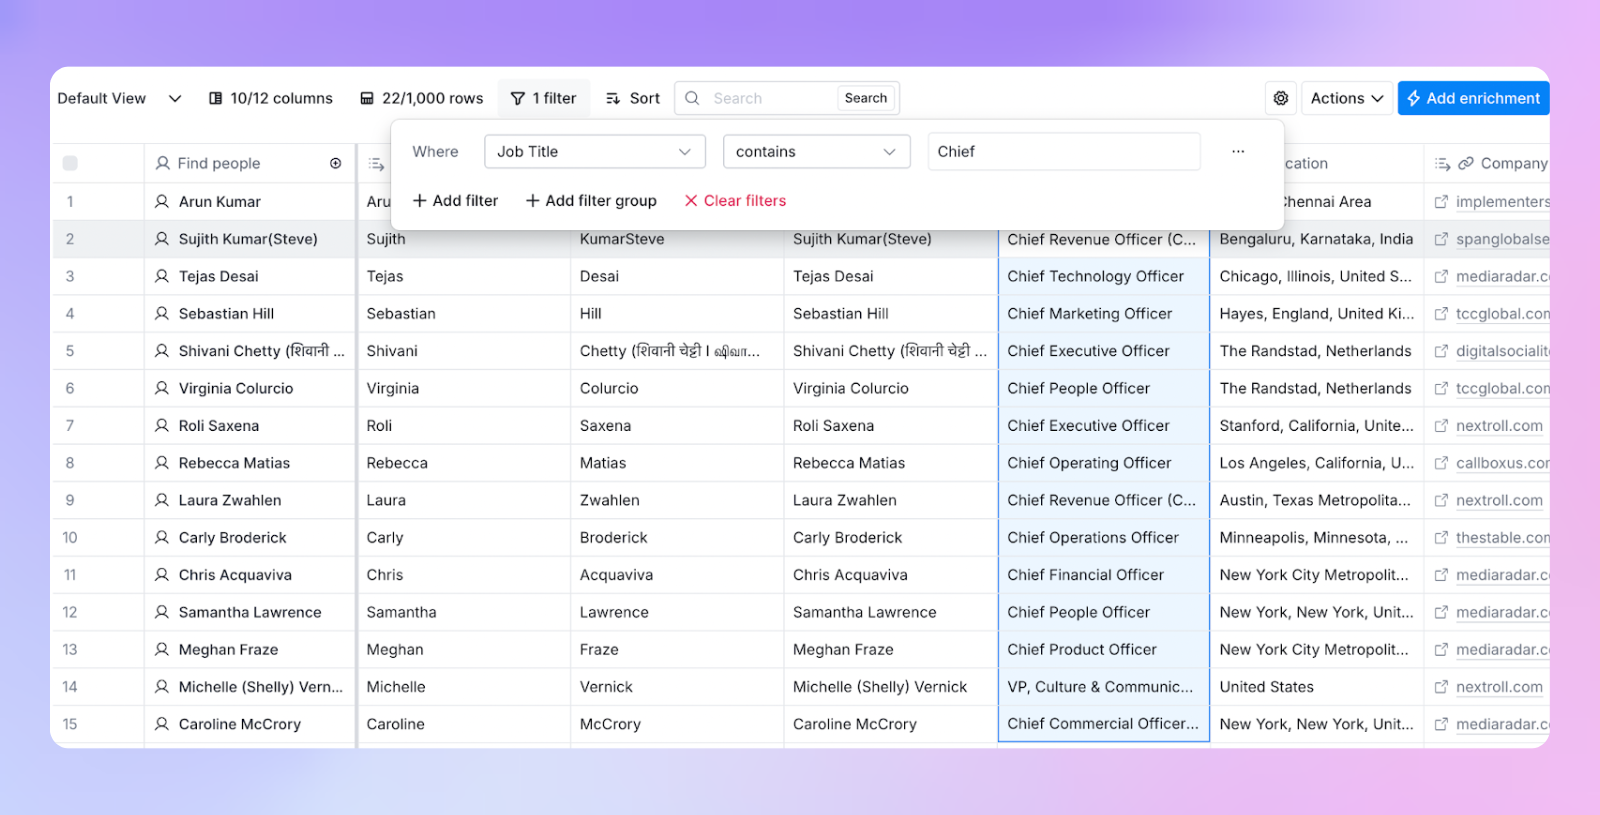Click Sujith Kumar(Steve) in Find people column
The height and width of the screenshot is (815, 1600).
tap(248, 239)
